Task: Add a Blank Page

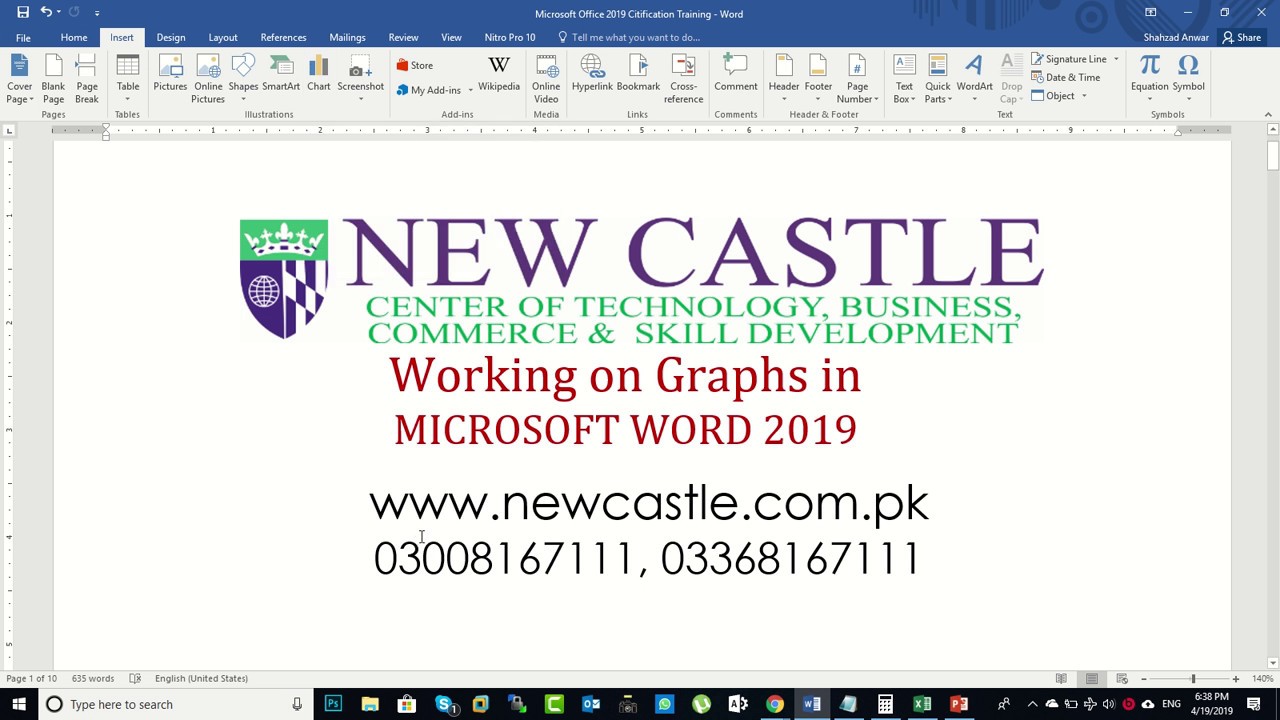Action: click(53, 80)
